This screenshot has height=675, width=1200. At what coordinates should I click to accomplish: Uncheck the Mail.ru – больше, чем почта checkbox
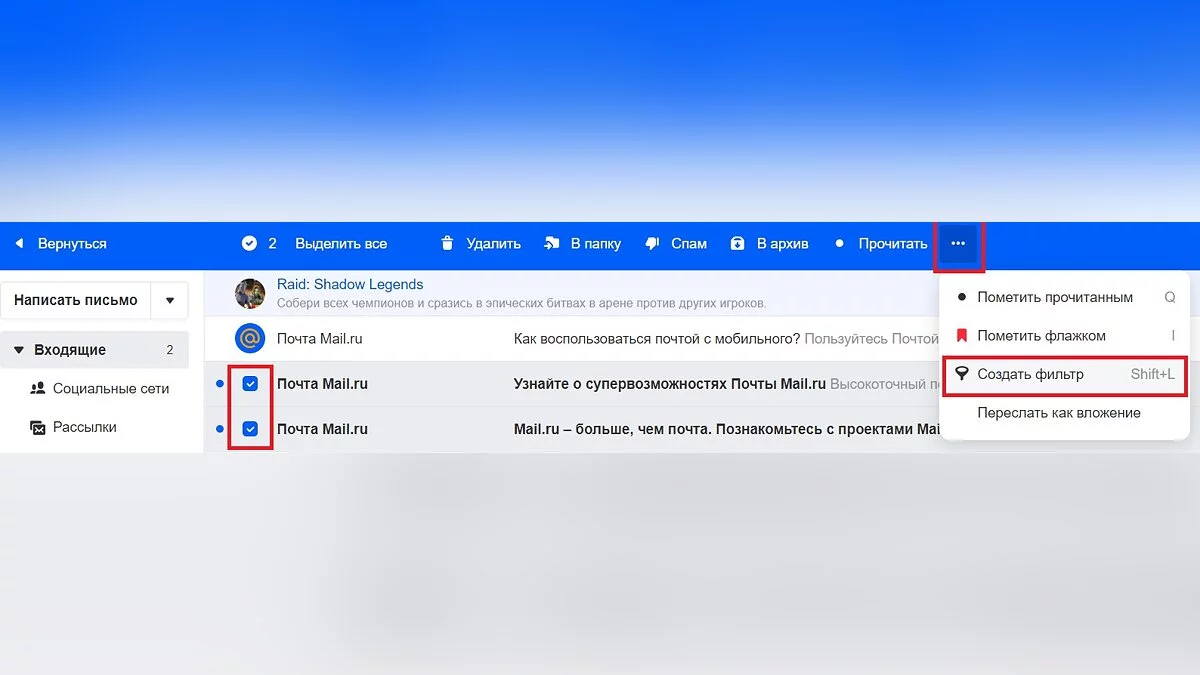(x=250, y=429)
